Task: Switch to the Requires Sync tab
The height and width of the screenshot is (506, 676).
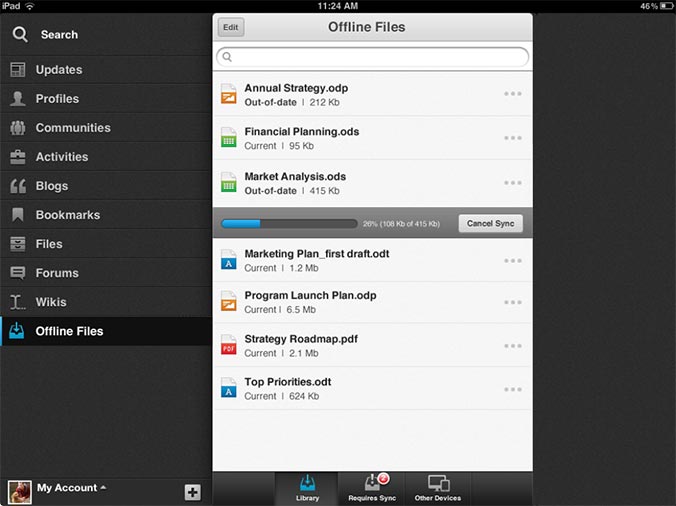Action: 372,488
